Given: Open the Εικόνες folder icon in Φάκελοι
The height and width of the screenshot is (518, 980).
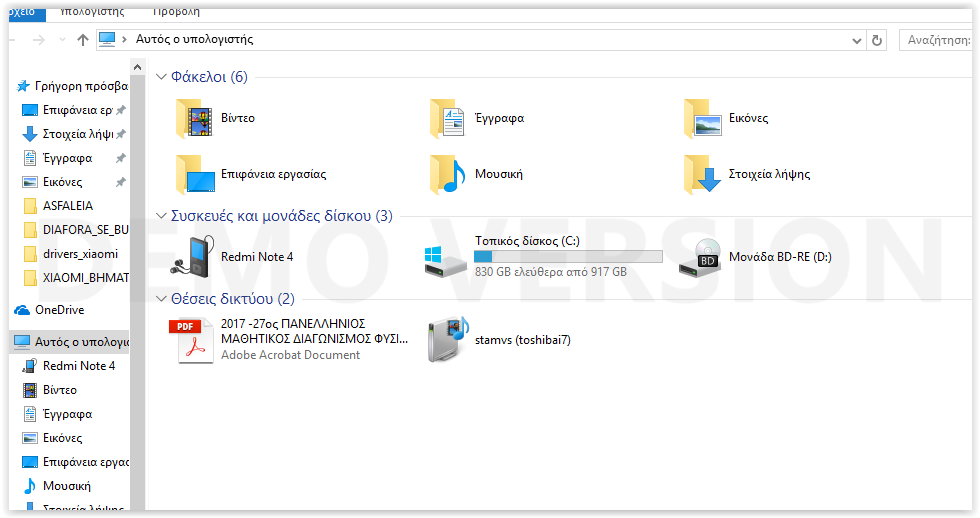Looking at the screenshot, I should tap(702, 118).
